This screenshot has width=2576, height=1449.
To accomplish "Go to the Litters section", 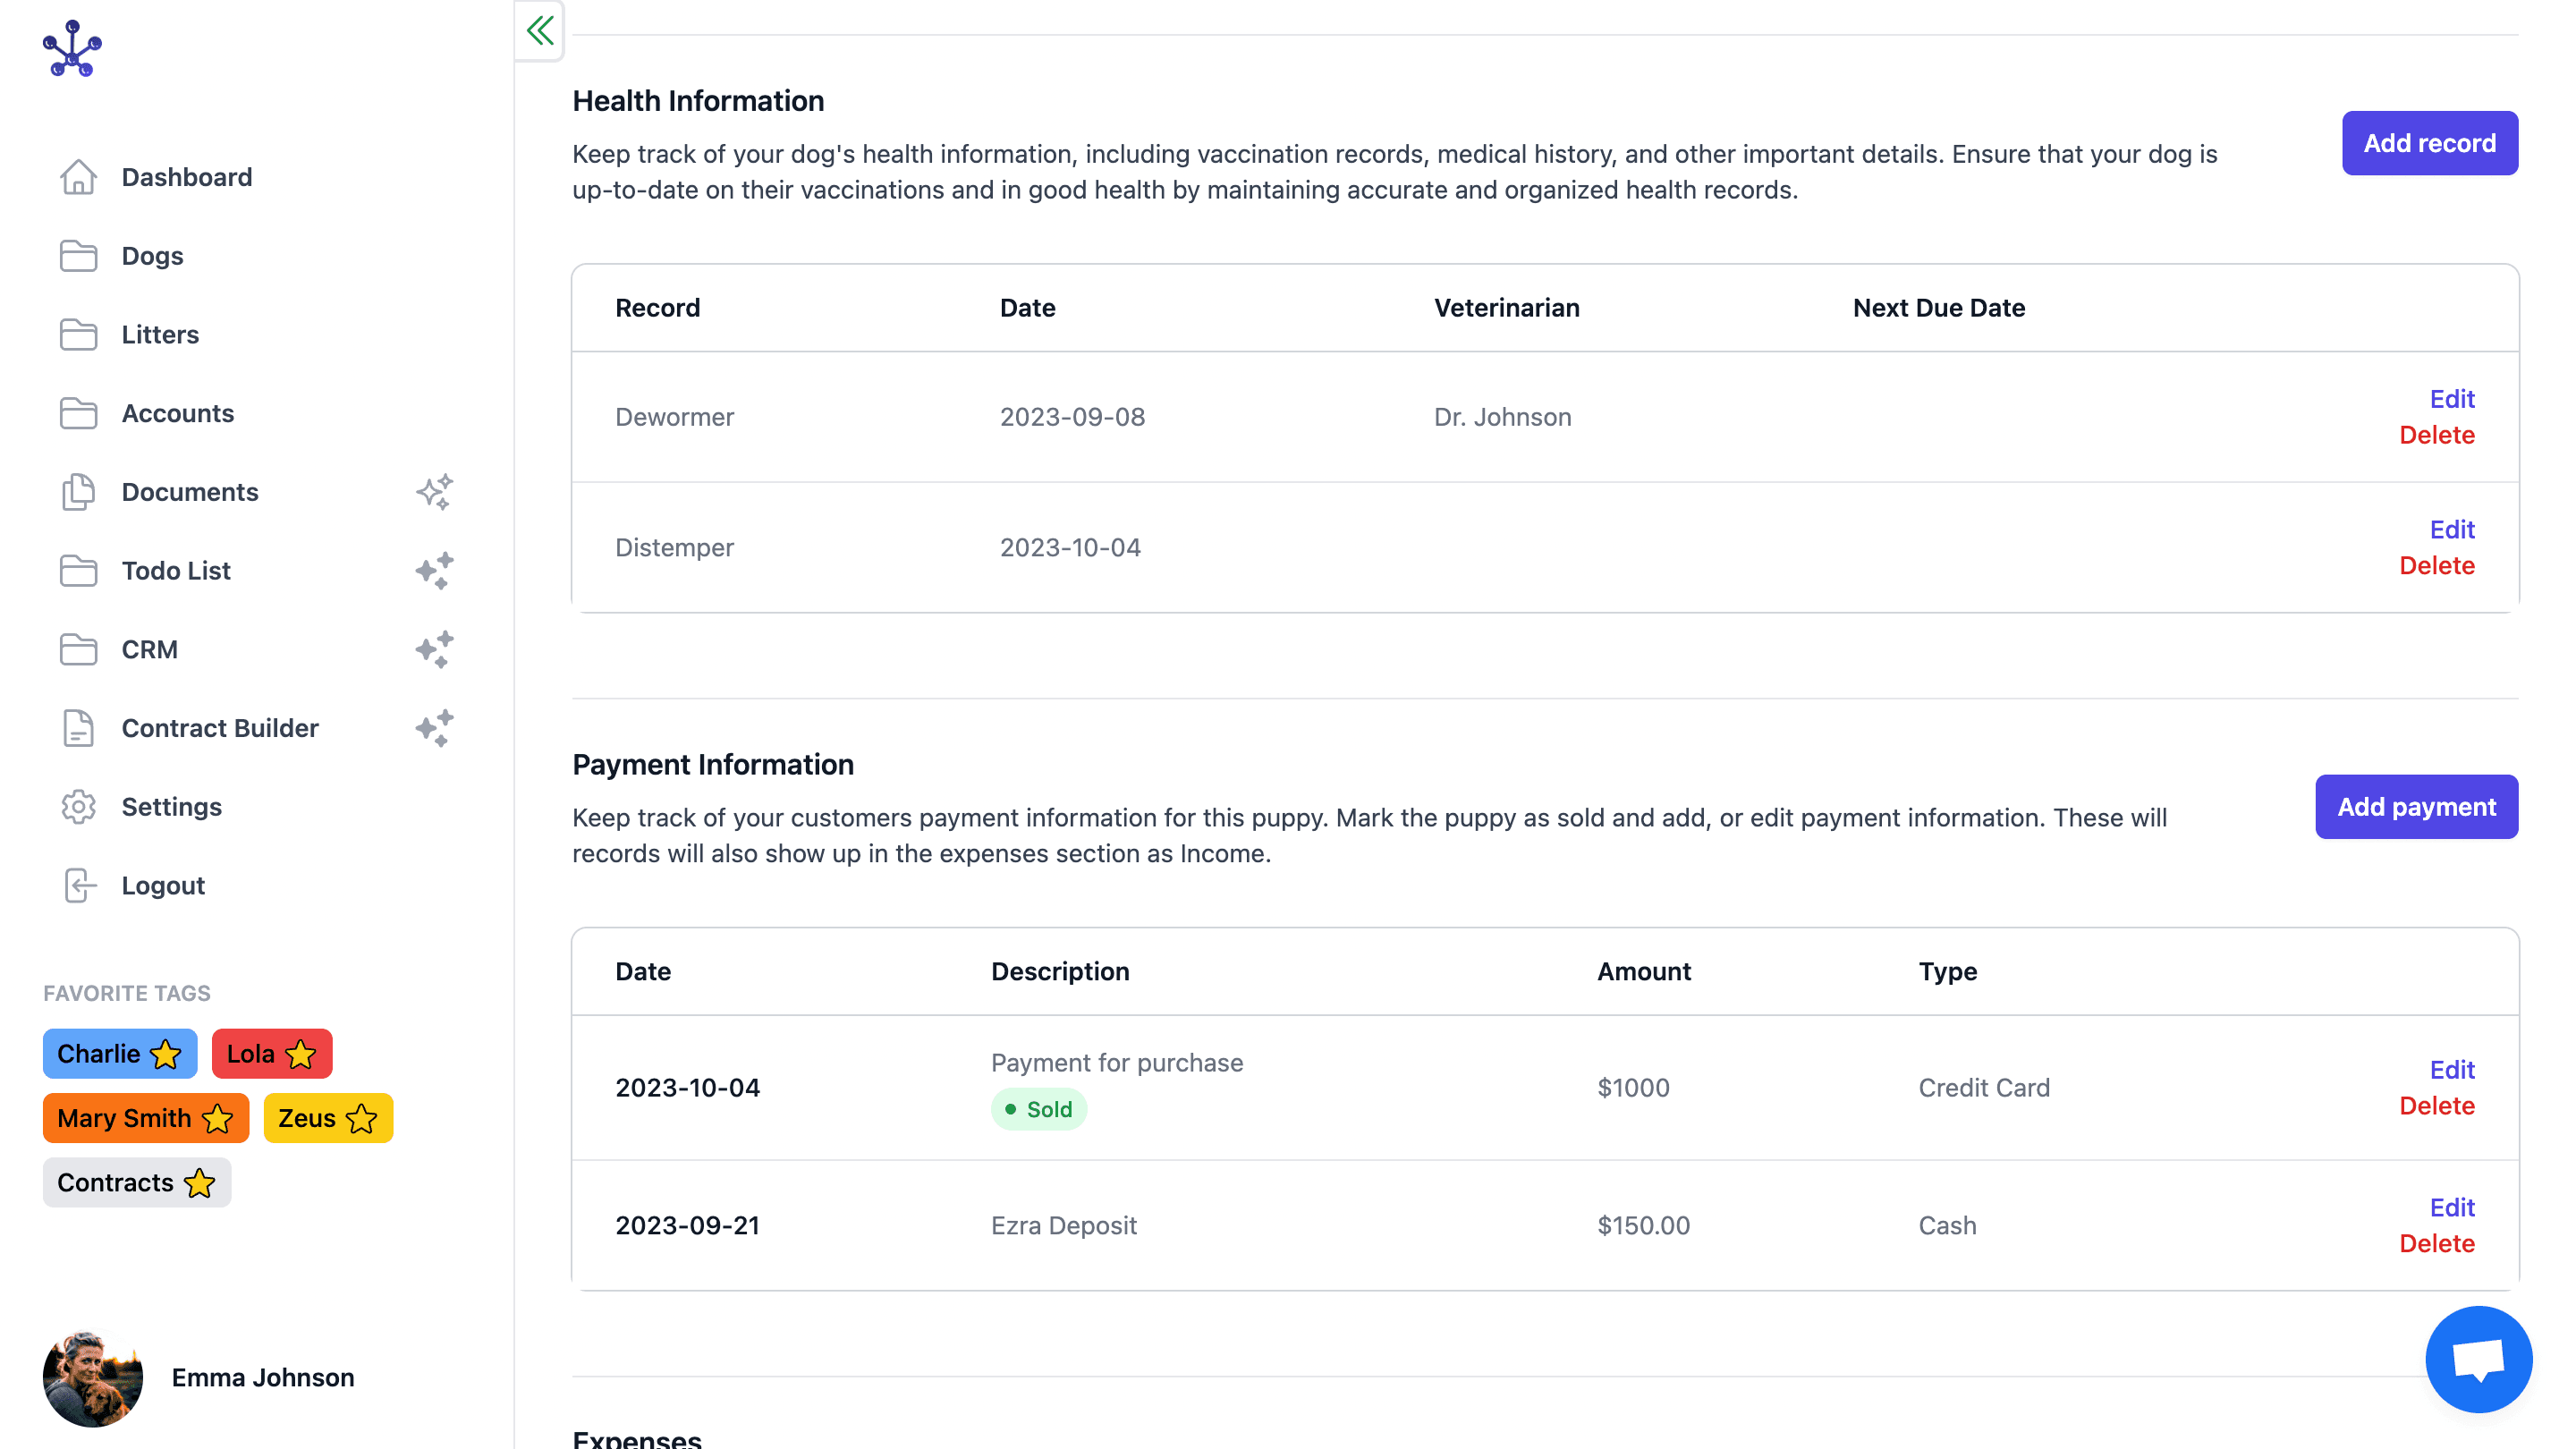I will pos(160,335).
